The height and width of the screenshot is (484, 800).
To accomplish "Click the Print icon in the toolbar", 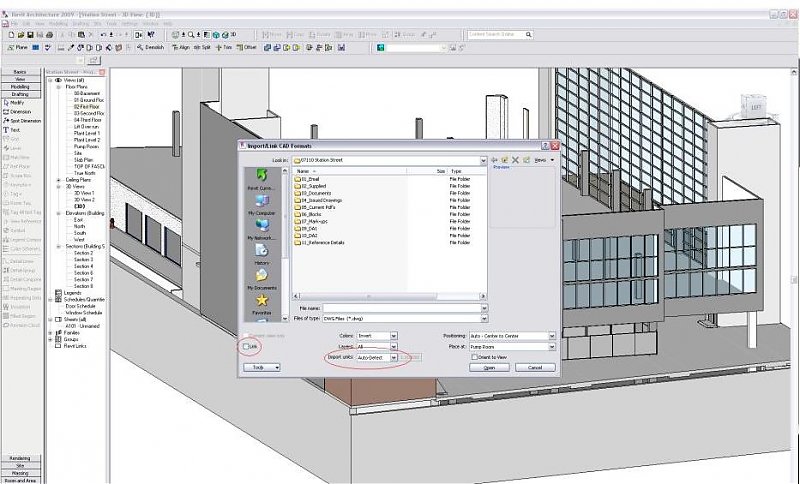I will click(x=49, y=35).
